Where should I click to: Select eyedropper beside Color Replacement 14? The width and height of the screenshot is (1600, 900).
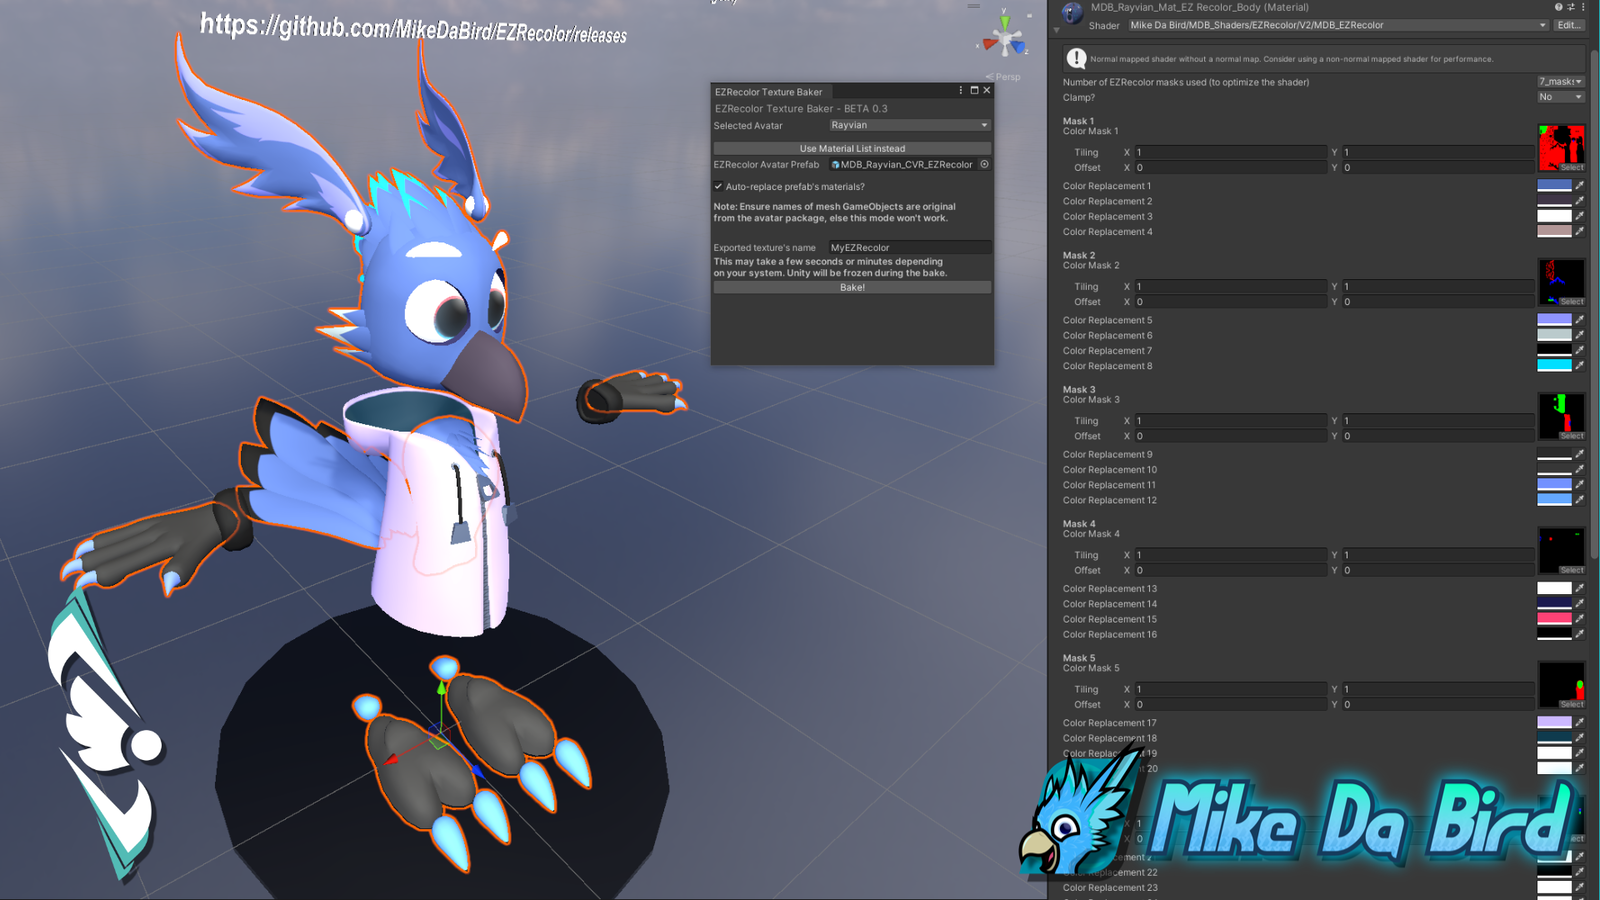(1580, 604)
